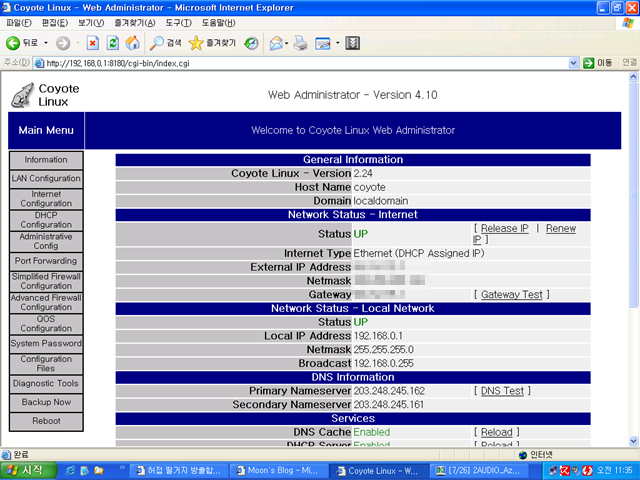The image size is (640, 480).
Task: Open the 파일(F) menu
Action: (19, 23)
